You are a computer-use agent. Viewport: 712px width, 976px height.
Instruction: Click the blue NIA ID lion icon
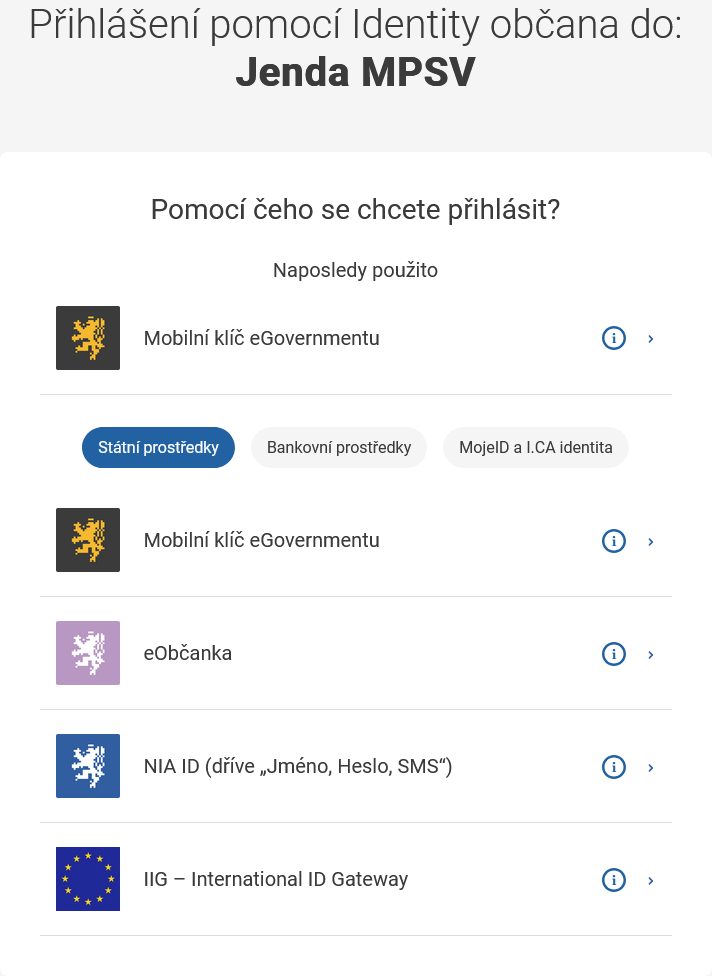[88, 766]
